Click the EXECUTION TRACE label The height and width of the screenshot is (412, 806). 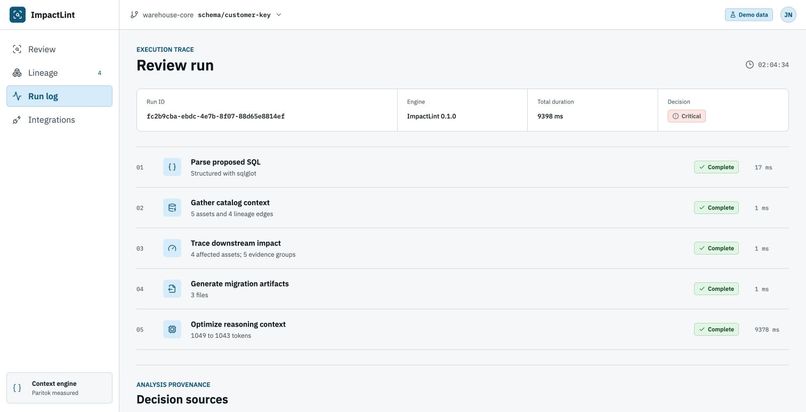point(165,50)
